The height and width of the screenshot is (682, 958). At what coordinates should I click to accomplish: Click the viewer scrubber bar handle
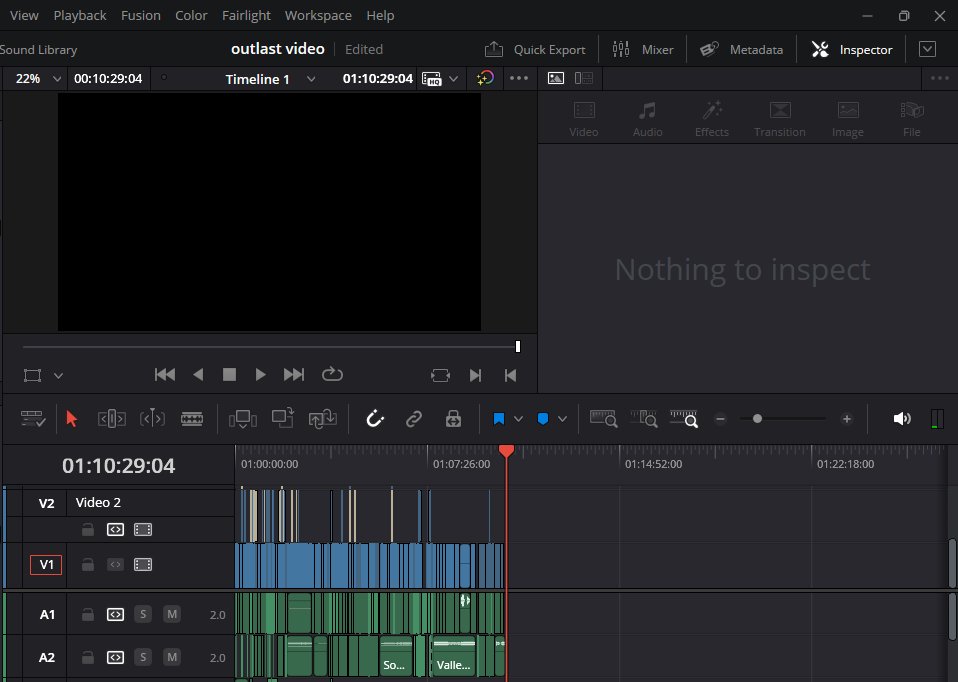[x=518, y=346]
